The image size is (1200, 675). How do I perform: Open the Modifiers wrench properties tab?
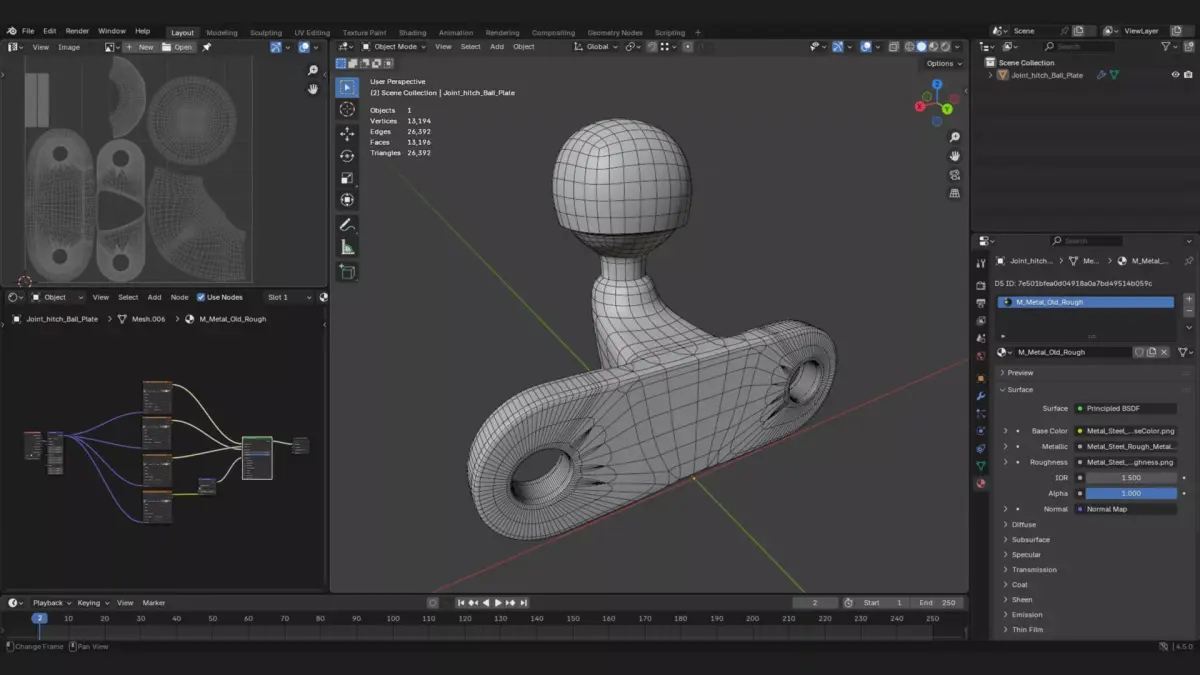coord(981,395)
